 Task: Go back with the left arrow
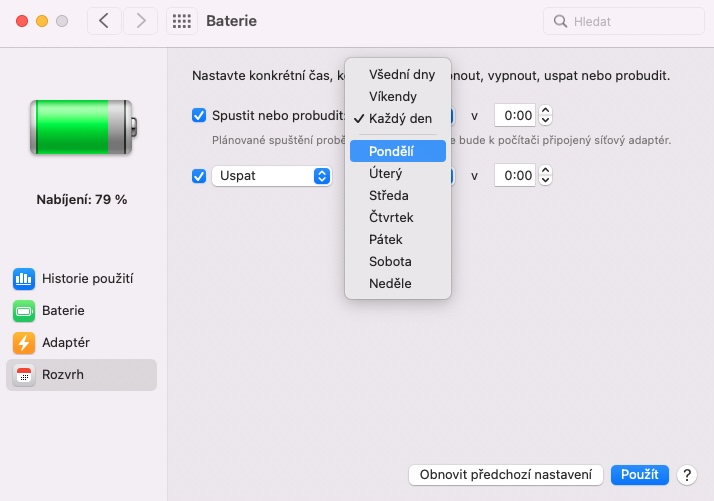(104, 21)
